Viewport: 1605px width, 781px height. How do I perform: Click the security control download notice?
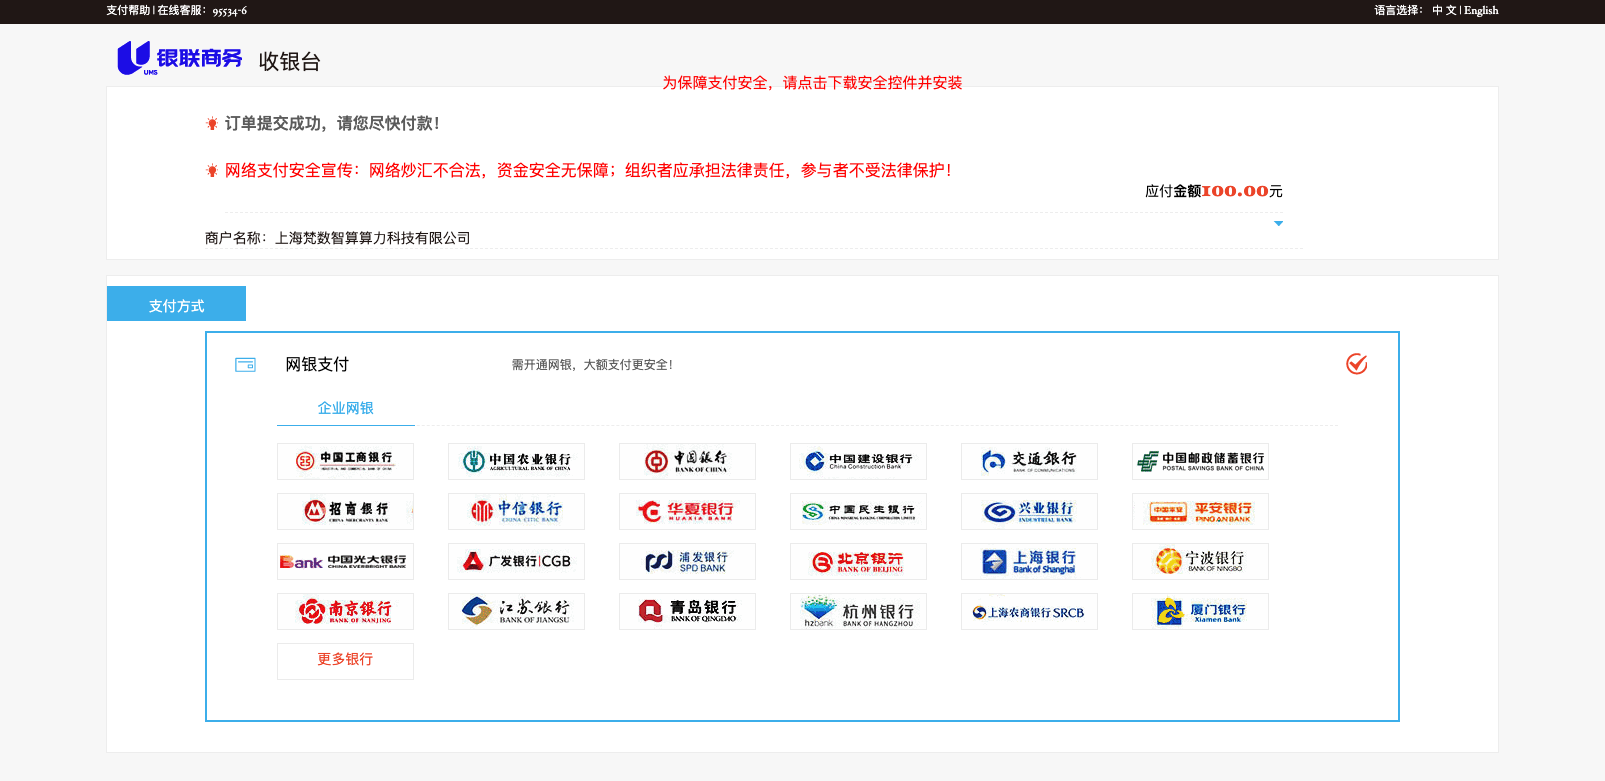point(812,83)
